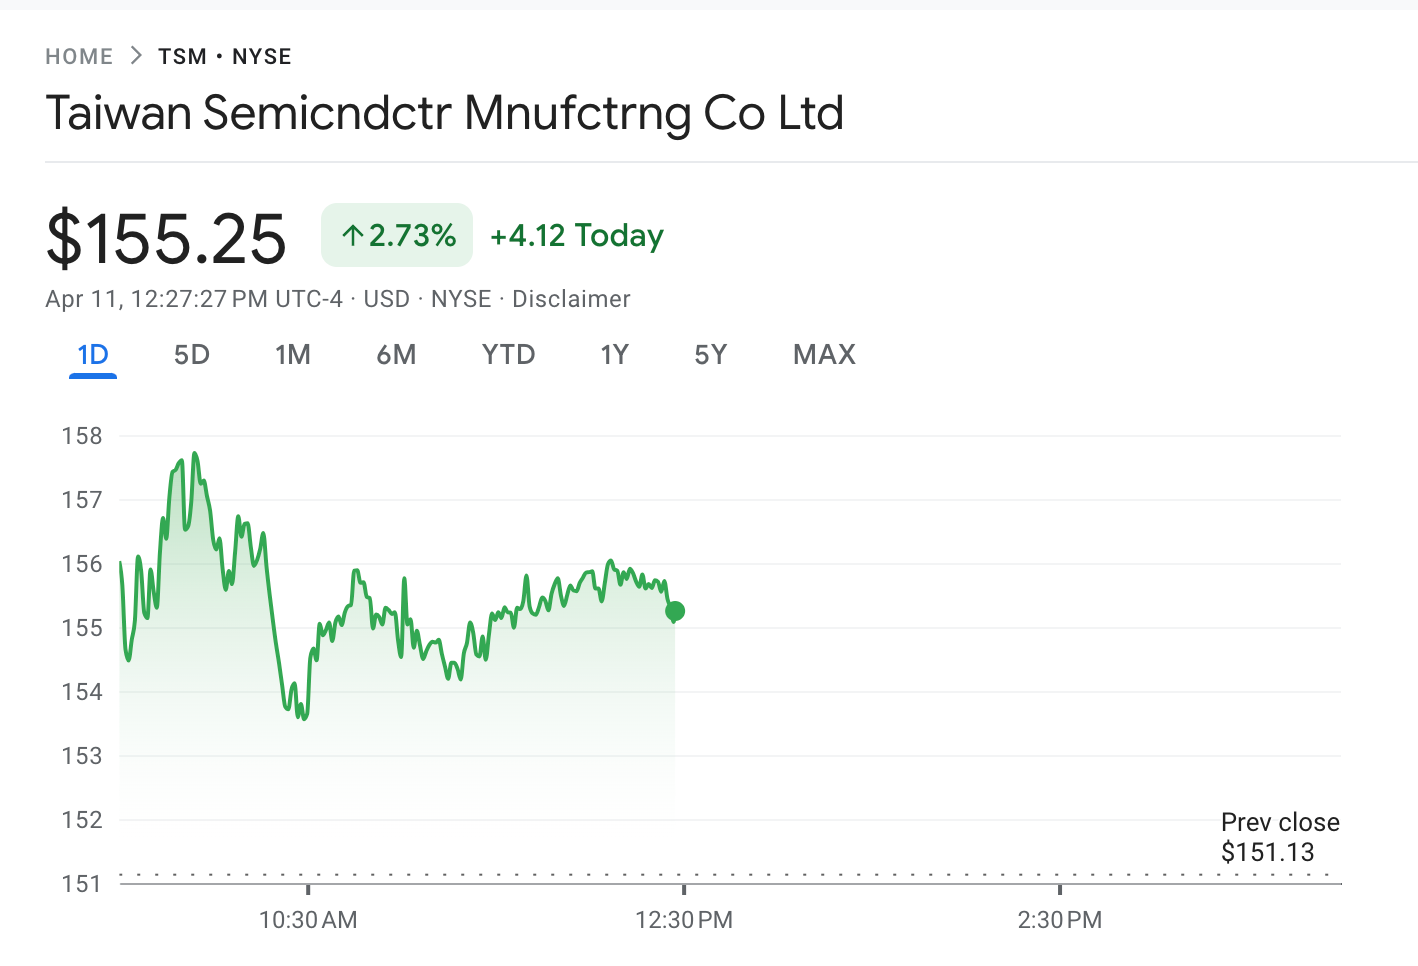
Task: Switch to the 1M range tab
Action: coord(293,355)
